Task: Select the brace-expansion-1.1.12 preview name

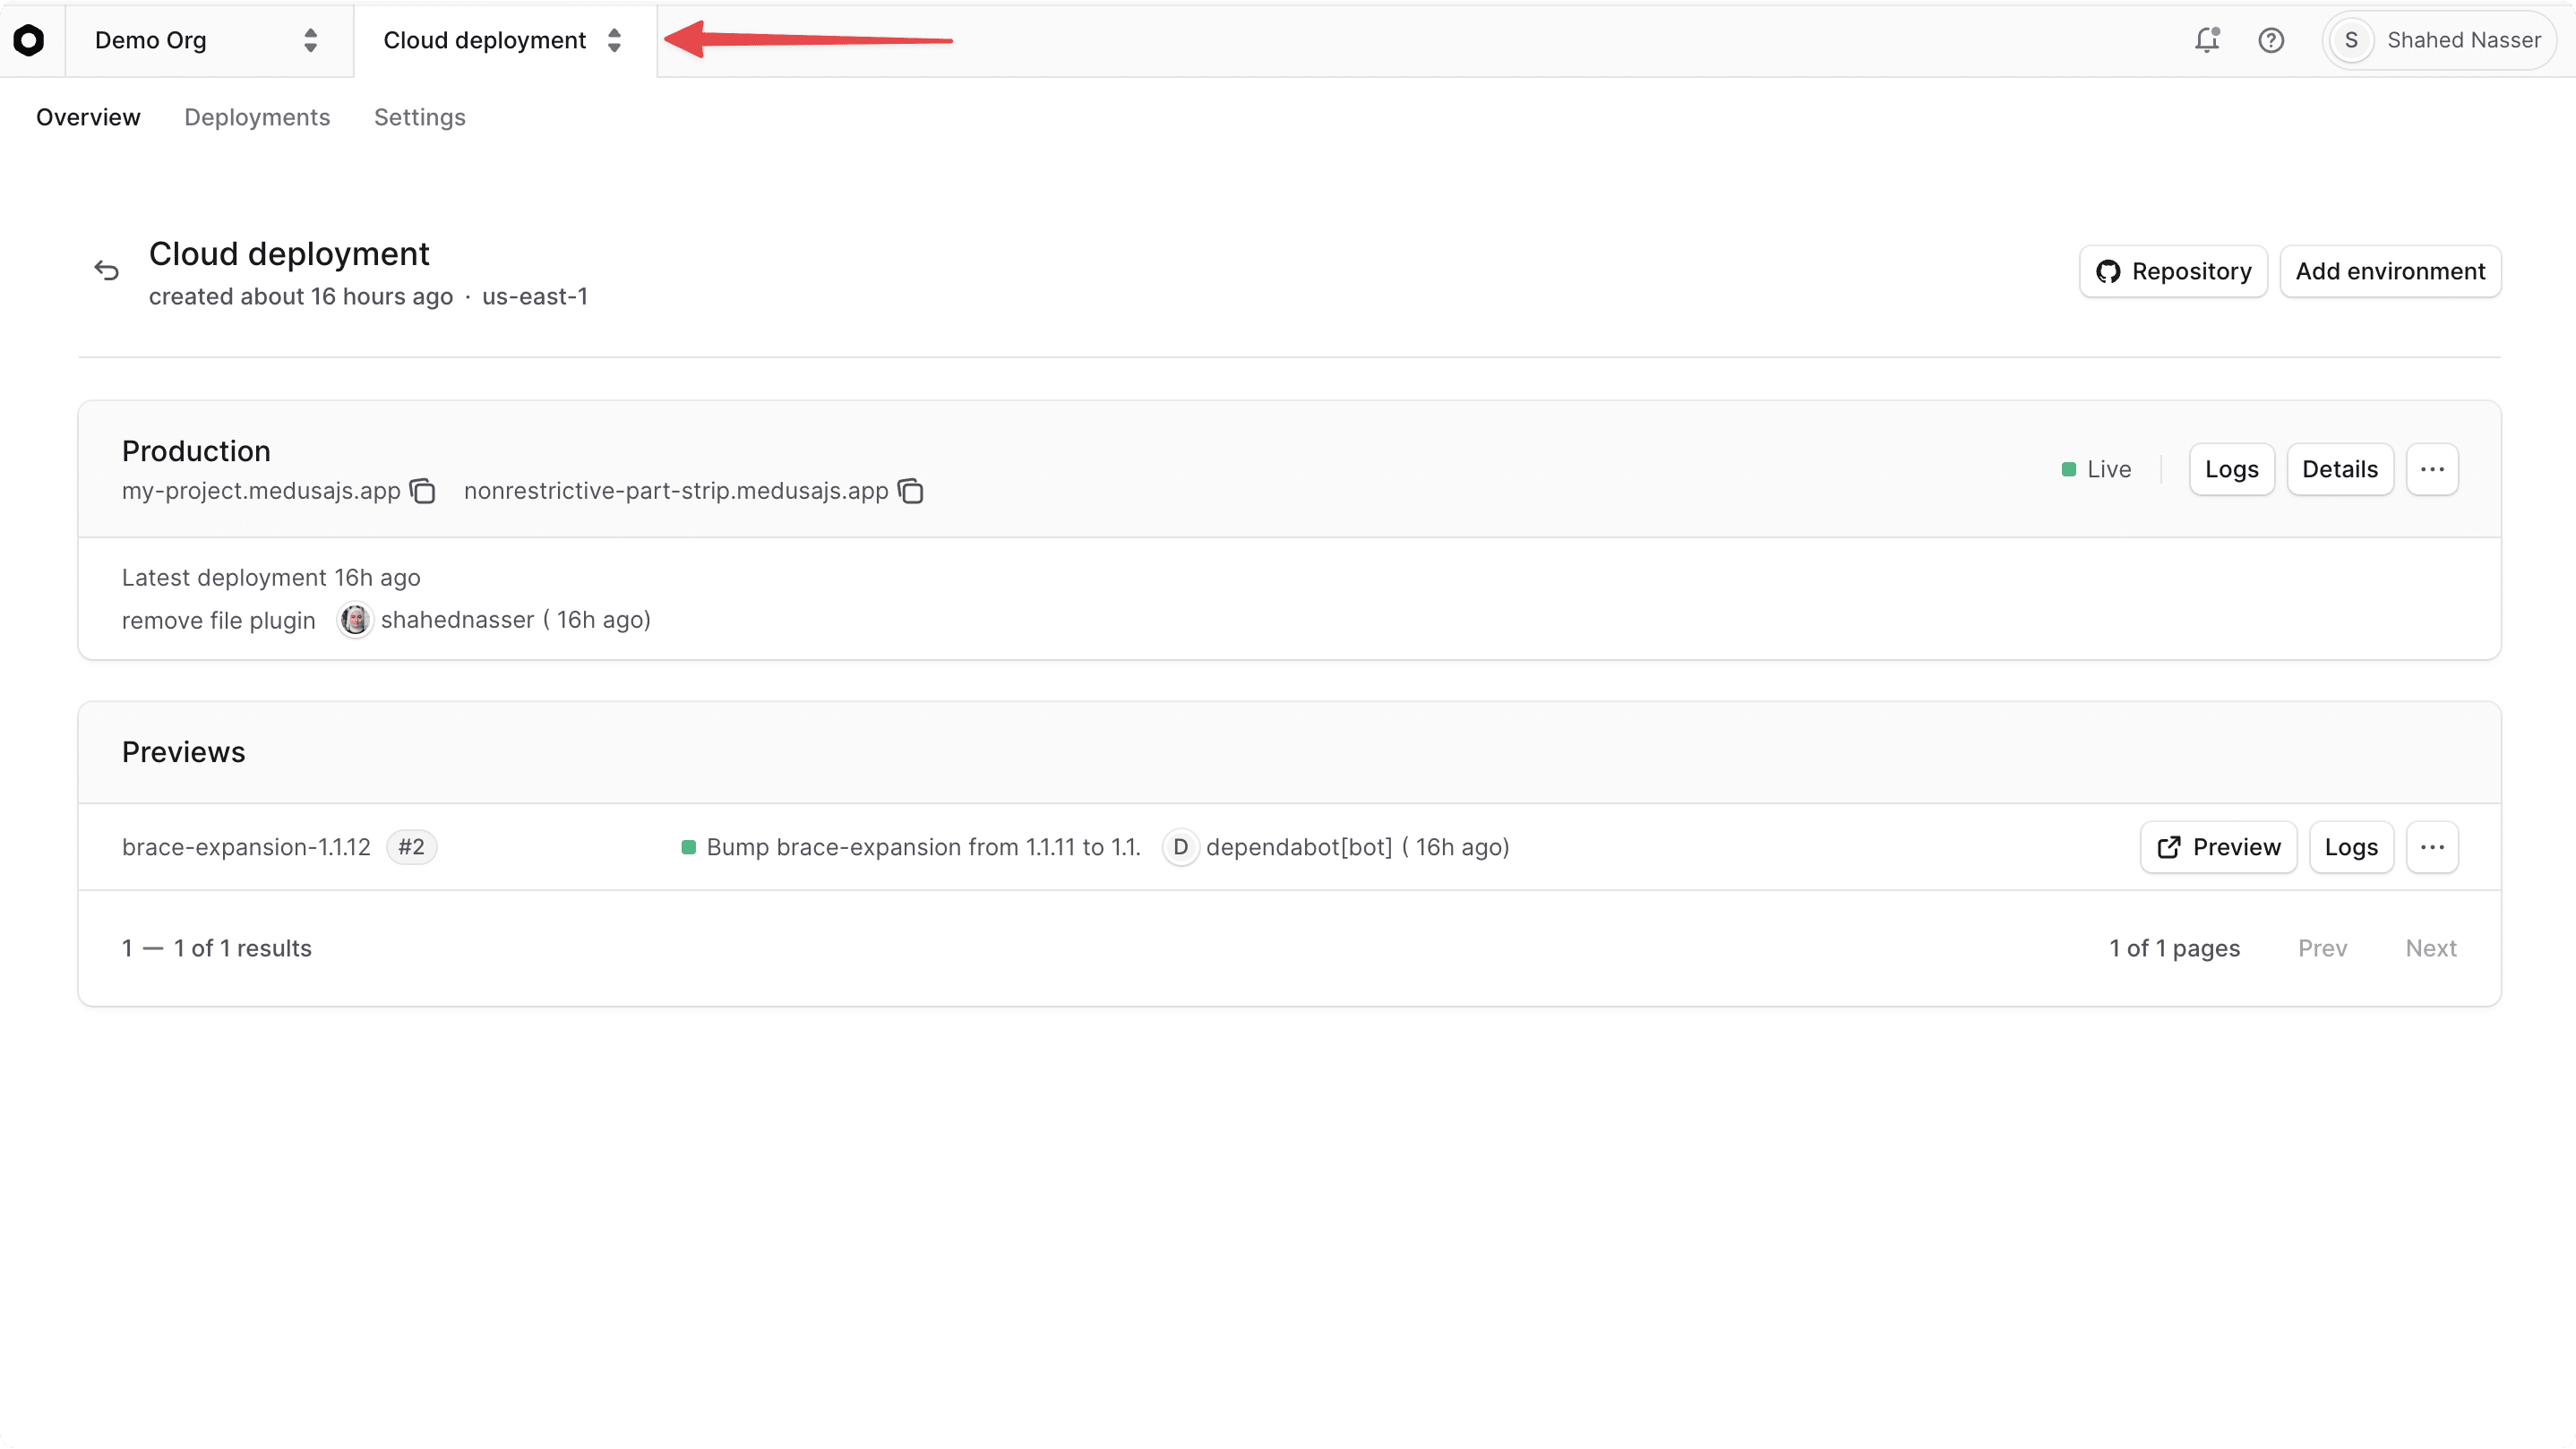Action: 246,847
